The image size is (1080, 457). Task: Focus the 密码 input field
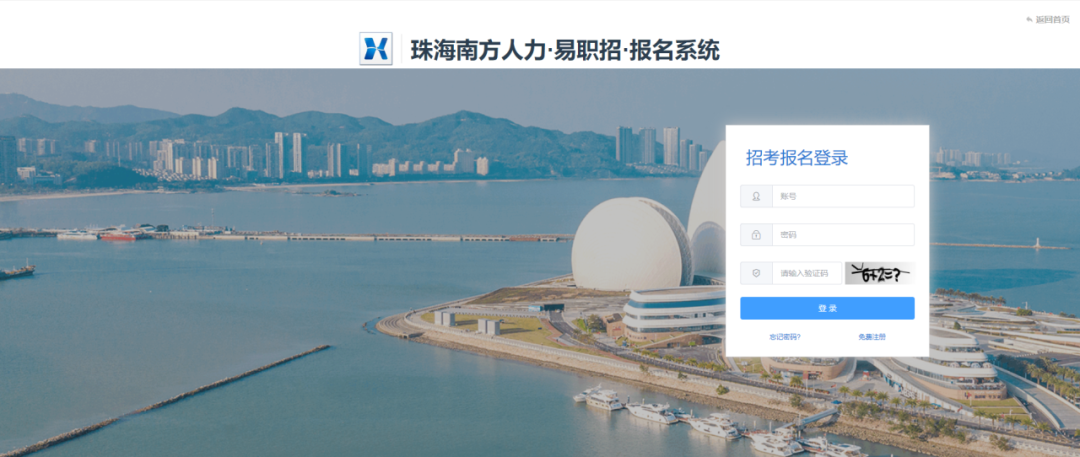point(843,235)
